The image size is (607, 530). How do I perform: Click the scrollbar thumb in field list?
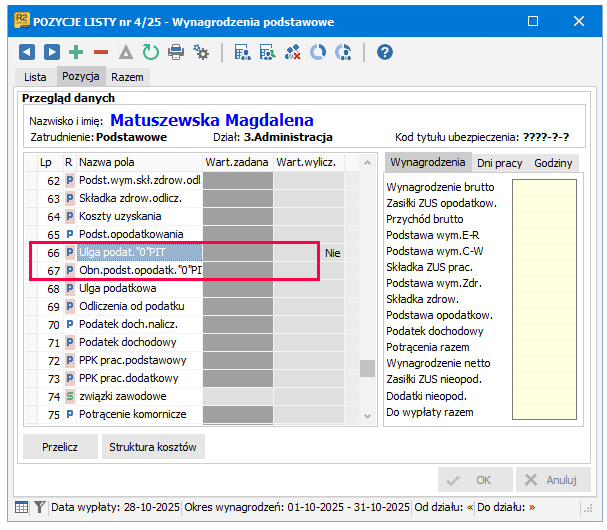tap(367, 368)
